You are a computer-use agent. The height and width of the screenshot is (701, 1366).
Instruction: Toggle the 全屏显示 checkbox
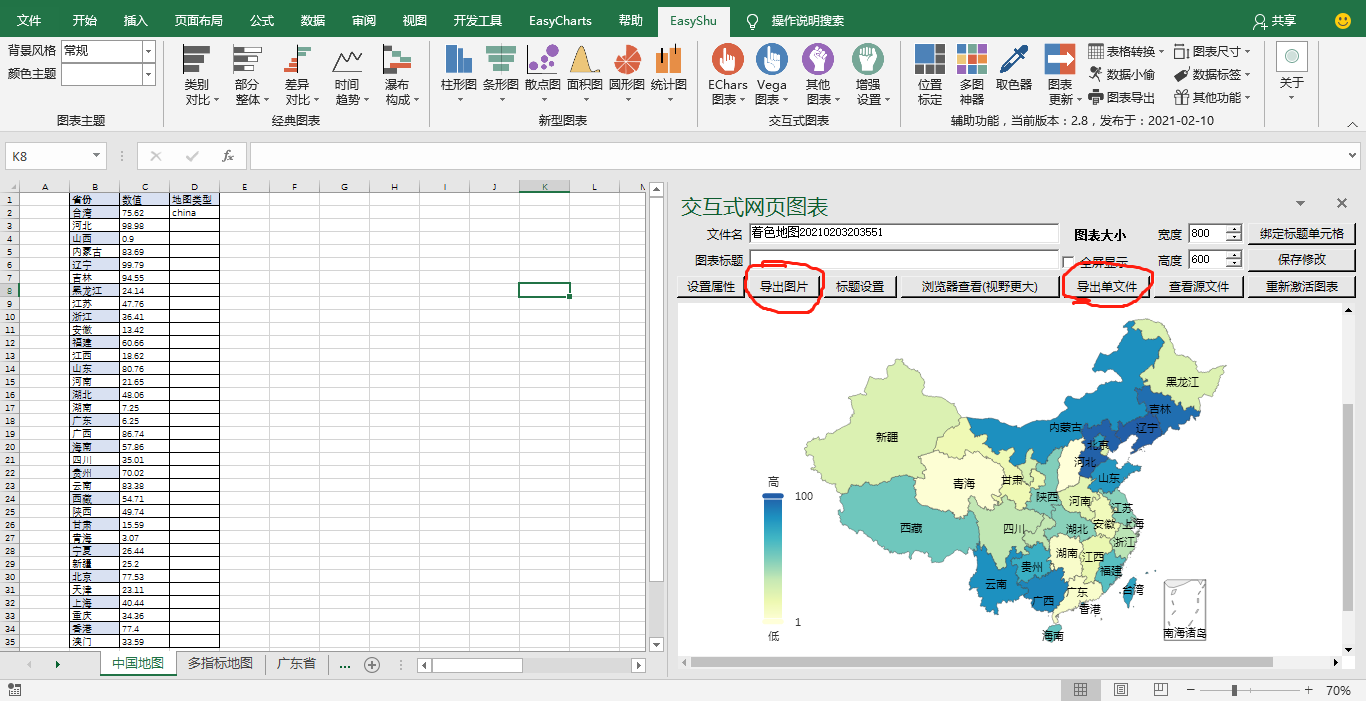click(x=1068, y=263)
